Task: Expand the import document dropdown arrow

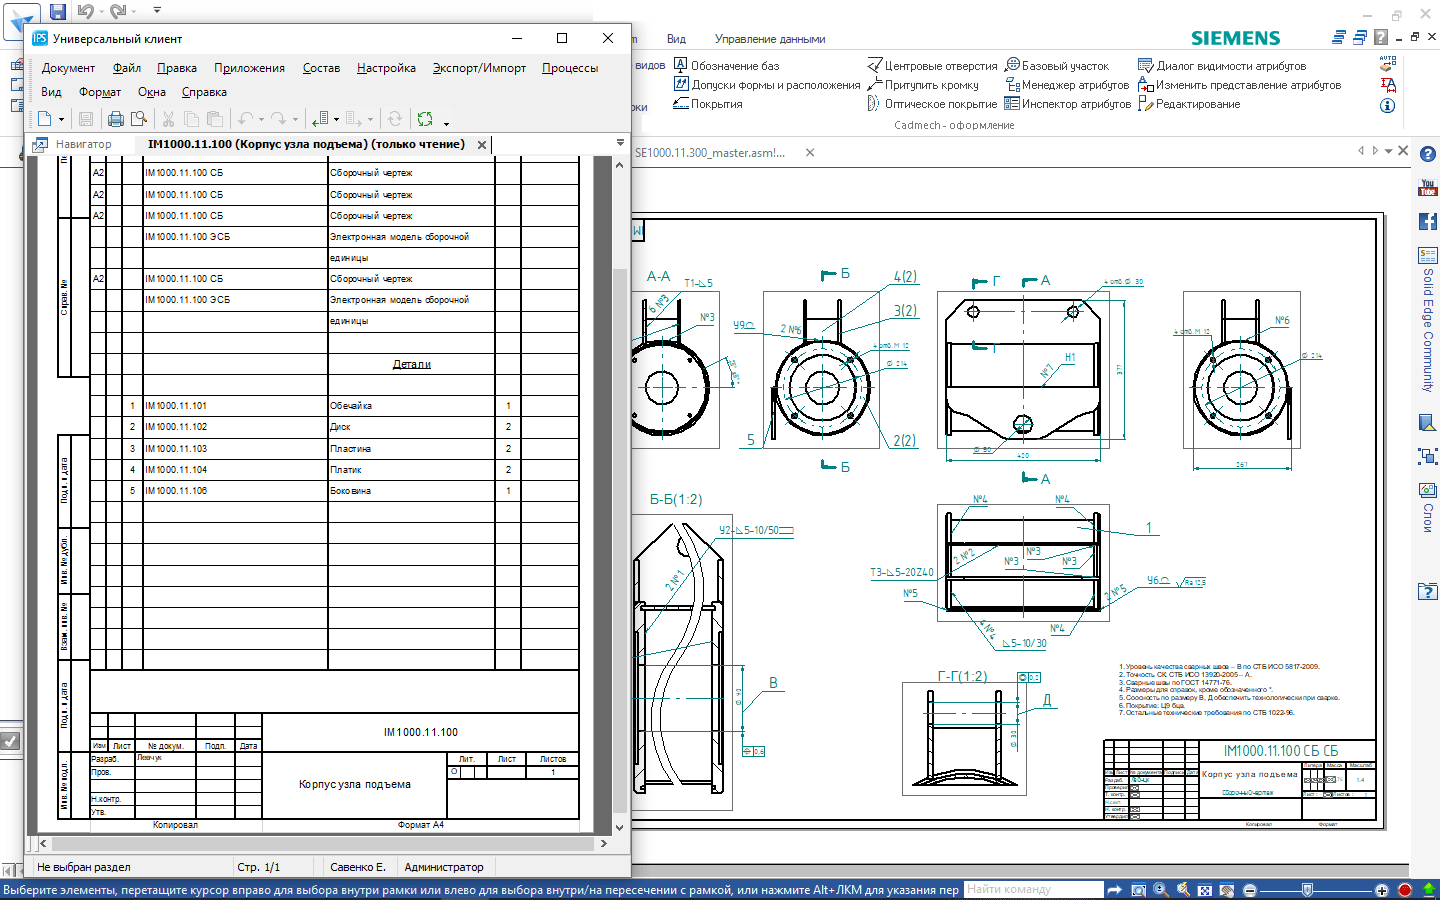Action: (336, 120)
